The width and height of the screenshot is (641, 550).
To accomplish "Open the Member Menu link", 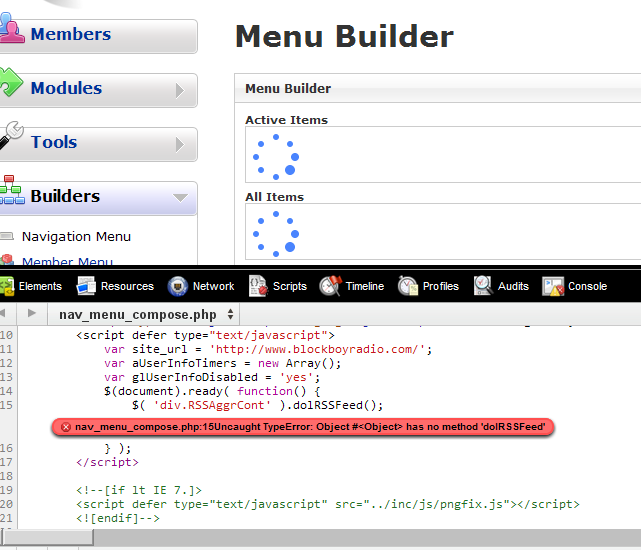I will pos(67,260).
